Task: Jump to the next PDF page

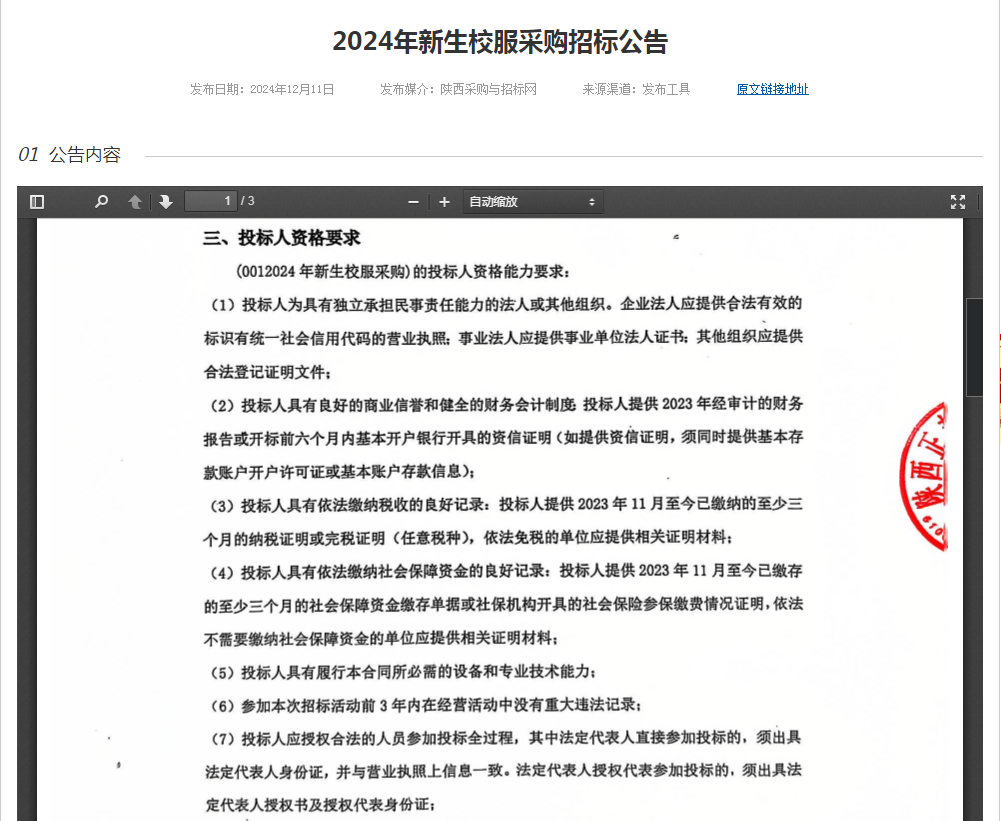Action: (166, 202)
